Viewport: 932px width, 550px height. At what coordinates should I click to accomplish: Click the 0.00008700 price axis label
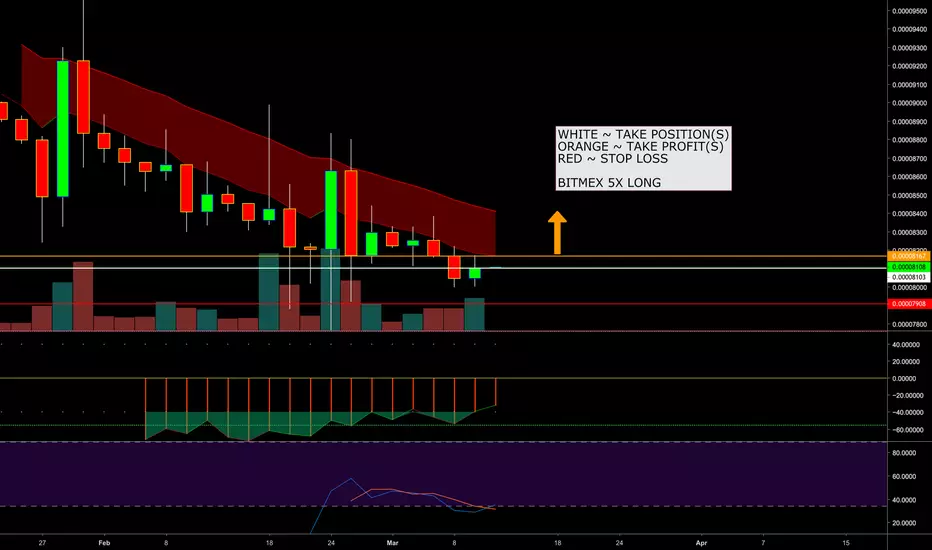(x=909, y=158)
